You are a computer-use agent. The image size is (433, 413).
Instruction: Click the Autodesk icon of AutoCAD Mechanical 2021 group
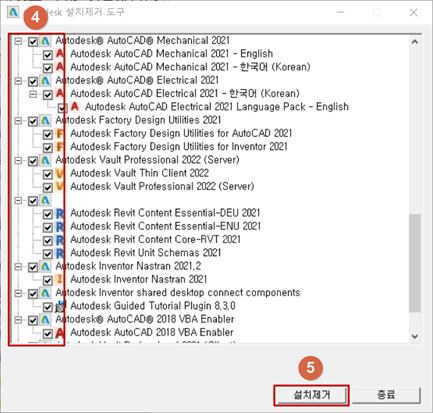tap(46, 41)
